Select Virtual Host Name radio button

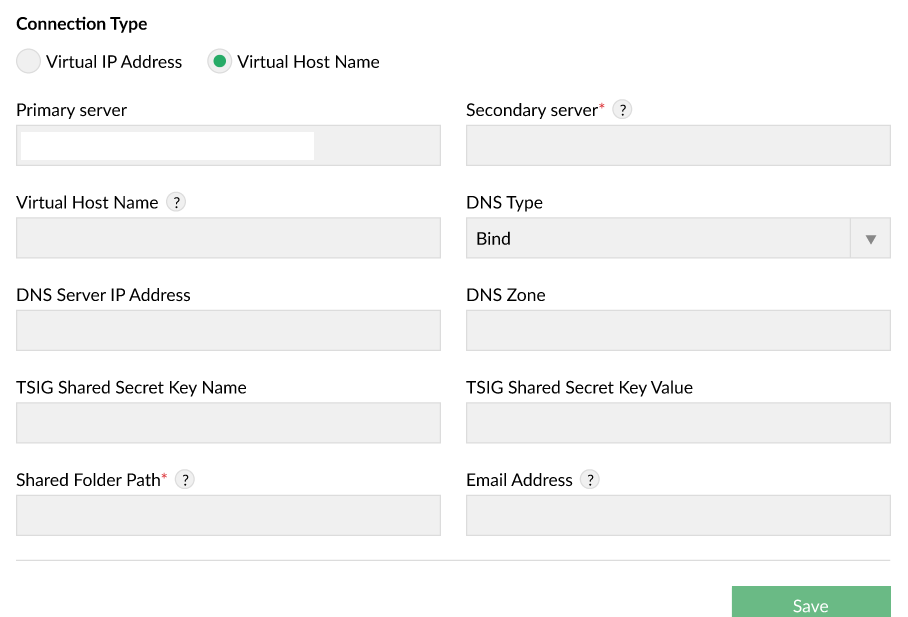point(219,61)
